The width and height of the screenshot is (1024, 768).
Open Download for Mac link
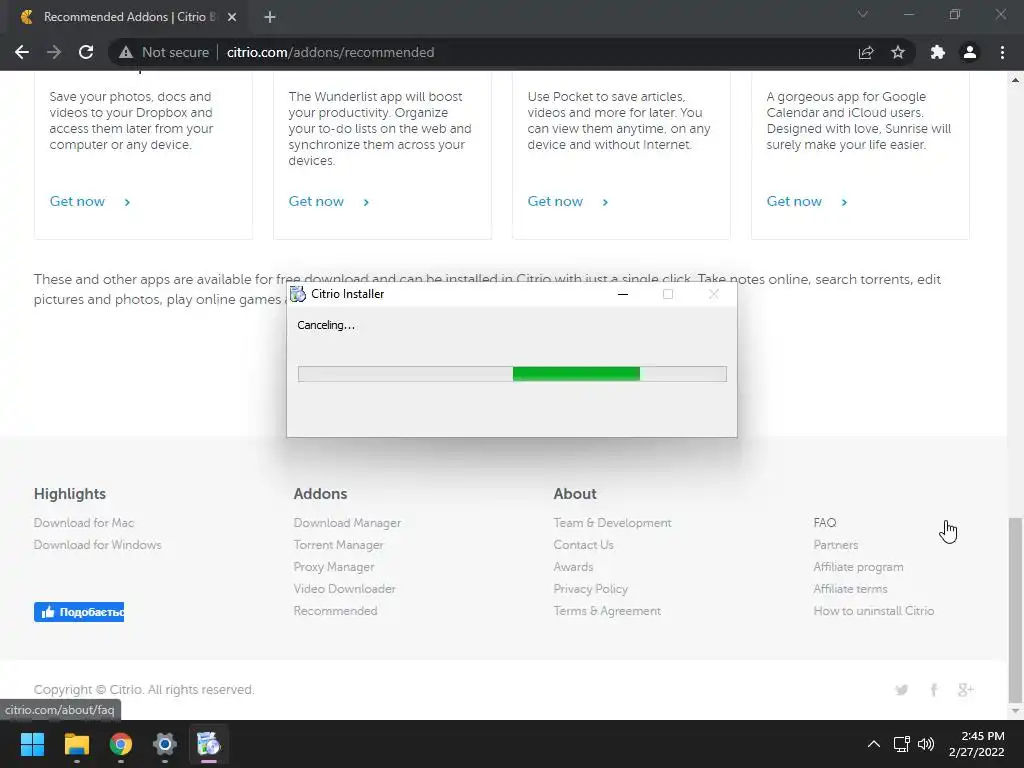tap(84, 522)
